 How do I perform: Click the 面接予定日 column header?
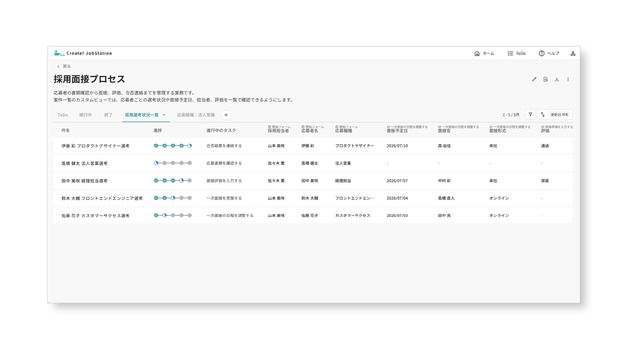[x=397, y=131]
